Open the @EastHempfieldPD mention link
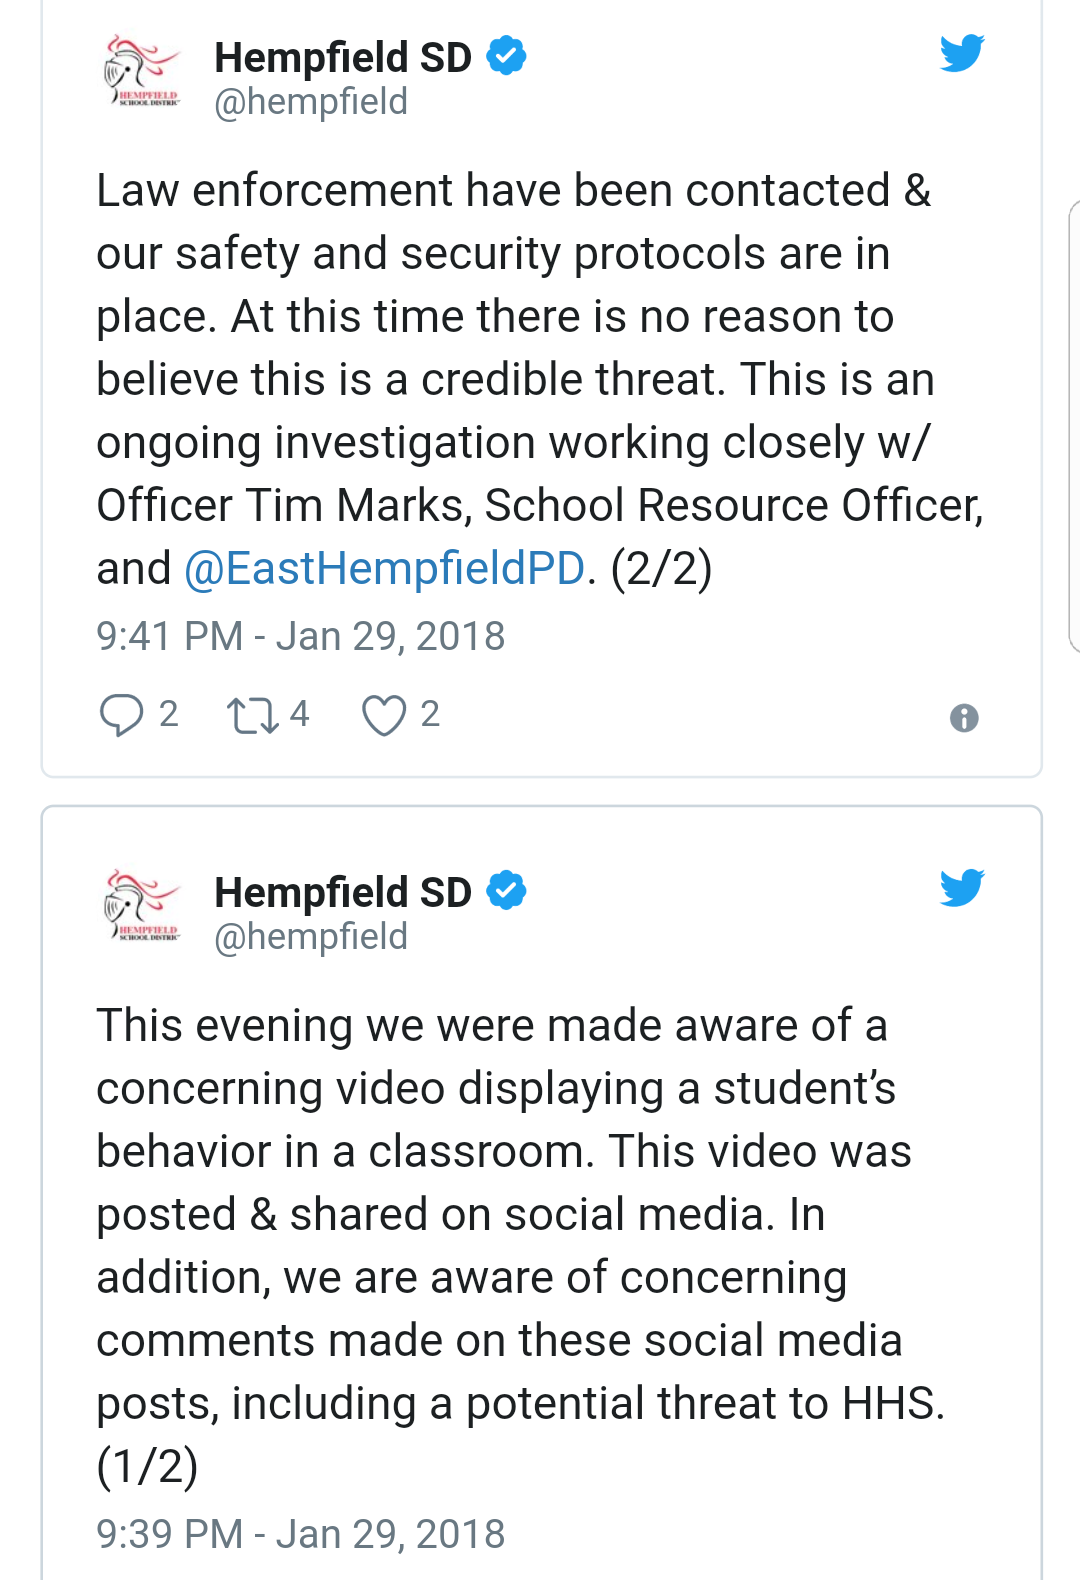1080x1580 pixels. pos(385,568)
